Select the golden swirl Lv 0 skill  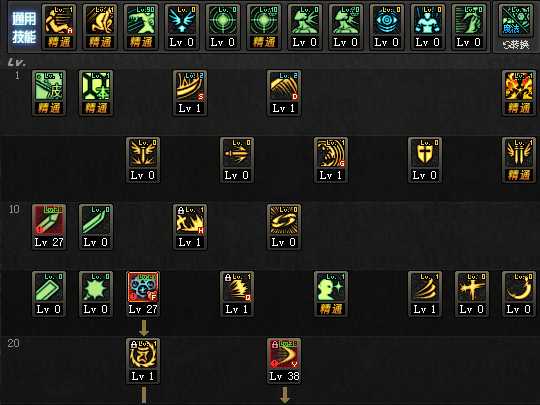(284, 227)
